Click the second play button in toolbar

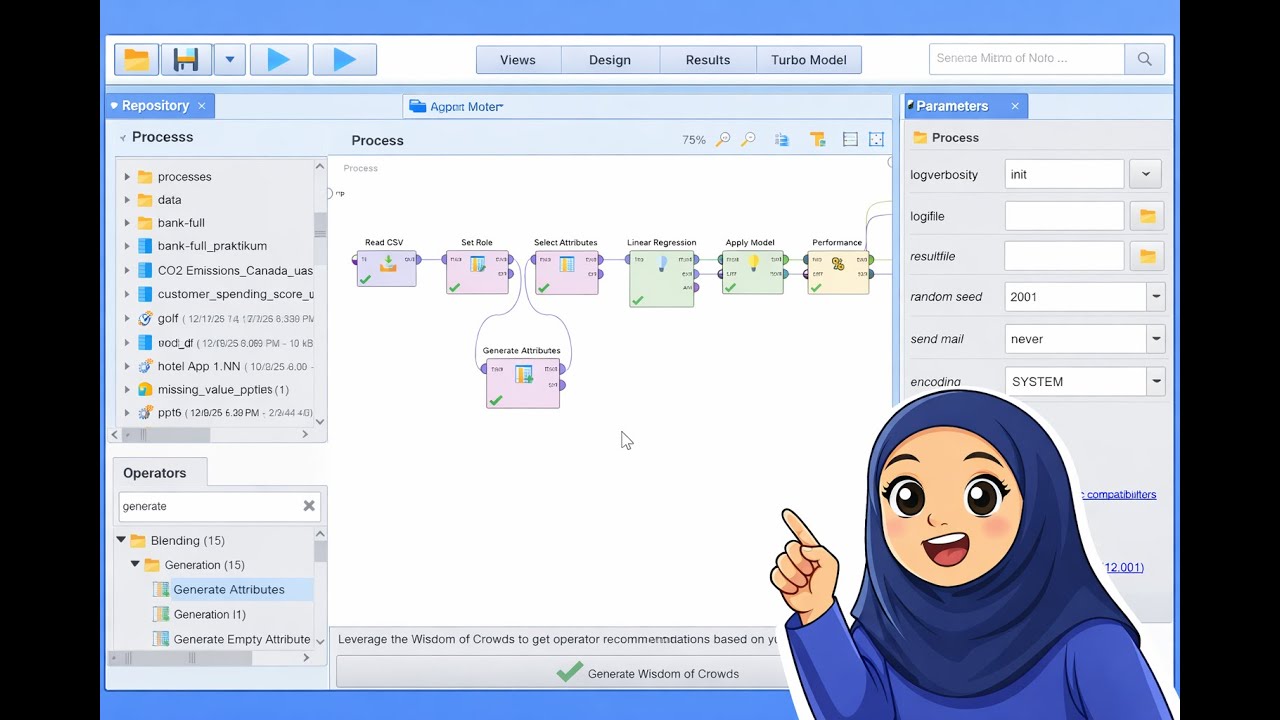point(344,60)
